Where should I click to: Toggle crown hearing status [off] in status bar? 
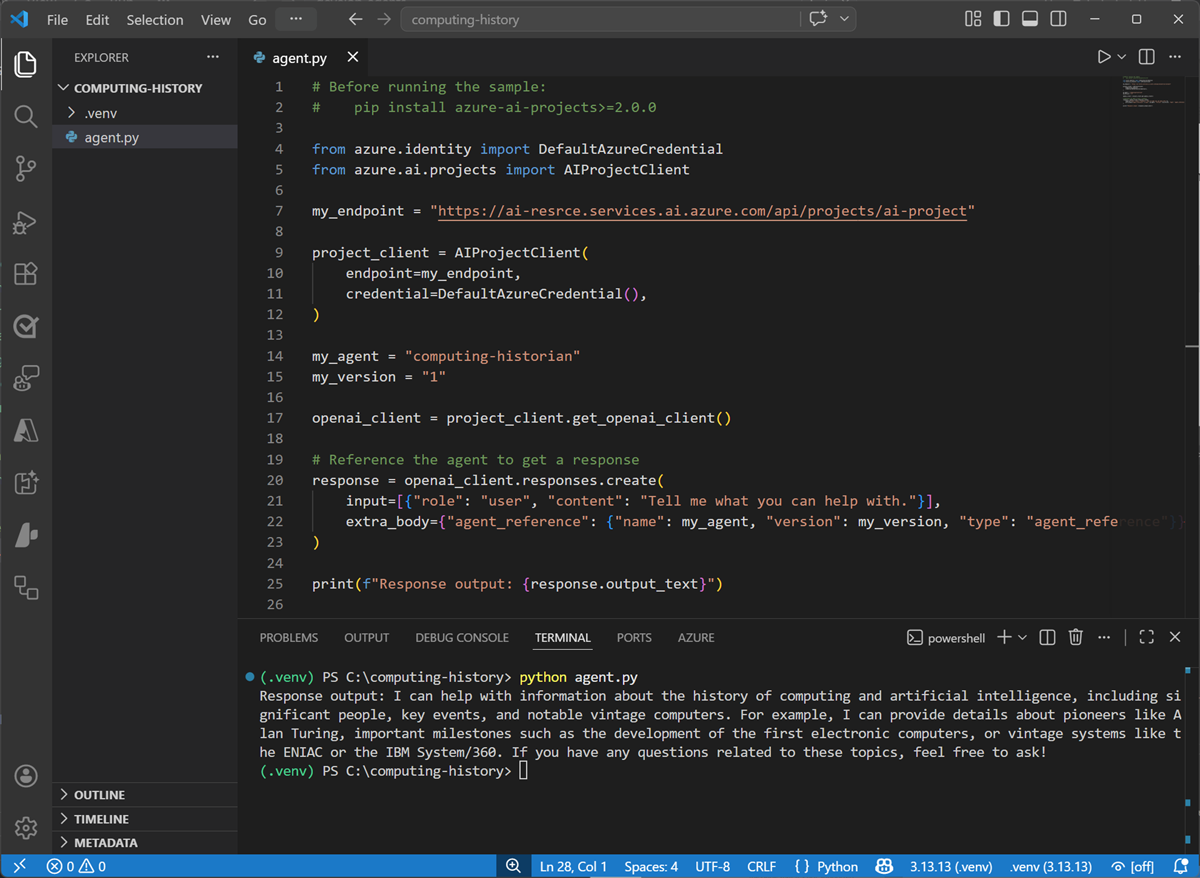coord(1131,866)
